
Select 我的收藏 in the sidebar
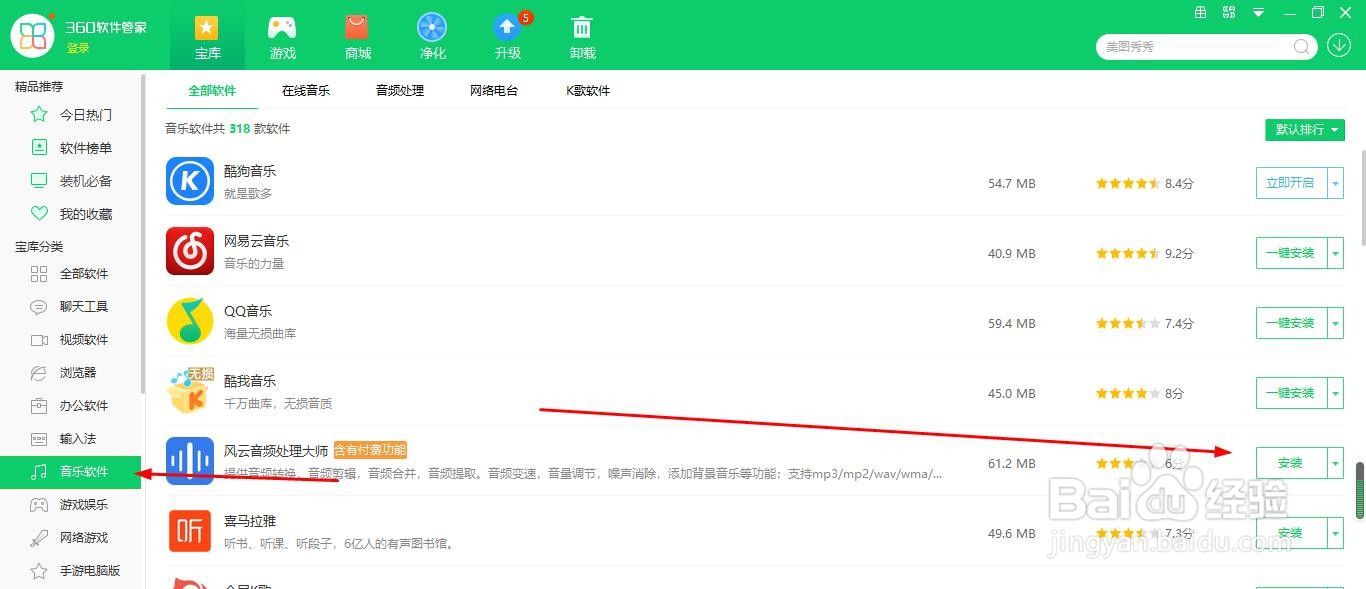click(72, 214)
